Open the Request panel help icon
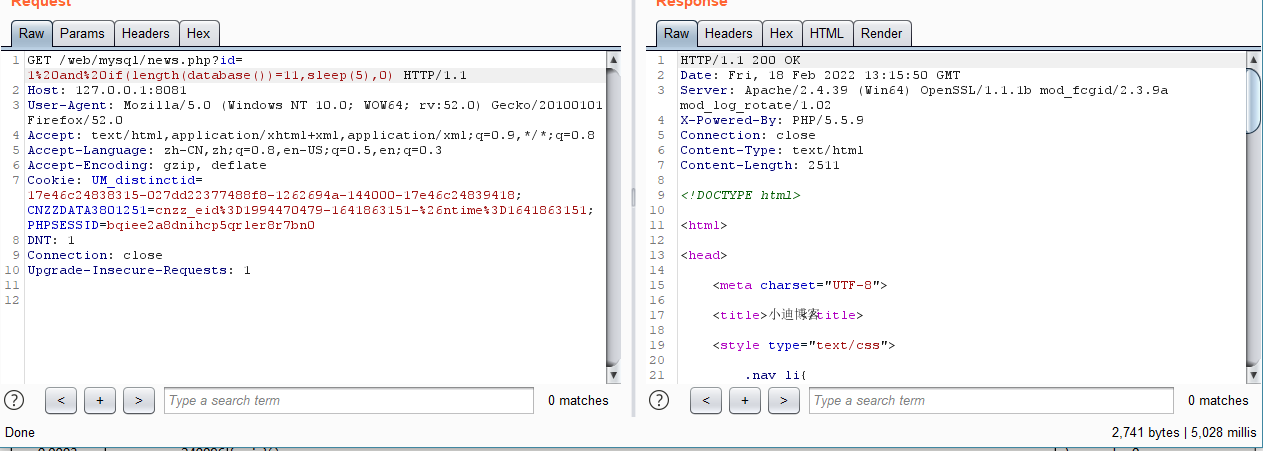This screenshot has height=451, width=1263. (14, 400)
